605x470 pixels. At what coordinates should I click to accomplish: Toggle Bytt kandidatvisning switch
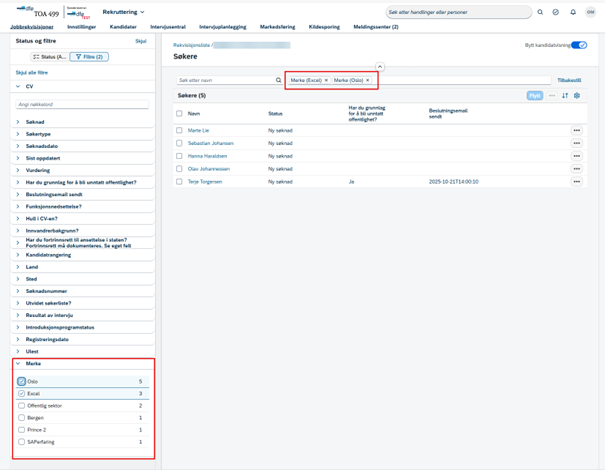pyautogui.click(x=579, y=45)
